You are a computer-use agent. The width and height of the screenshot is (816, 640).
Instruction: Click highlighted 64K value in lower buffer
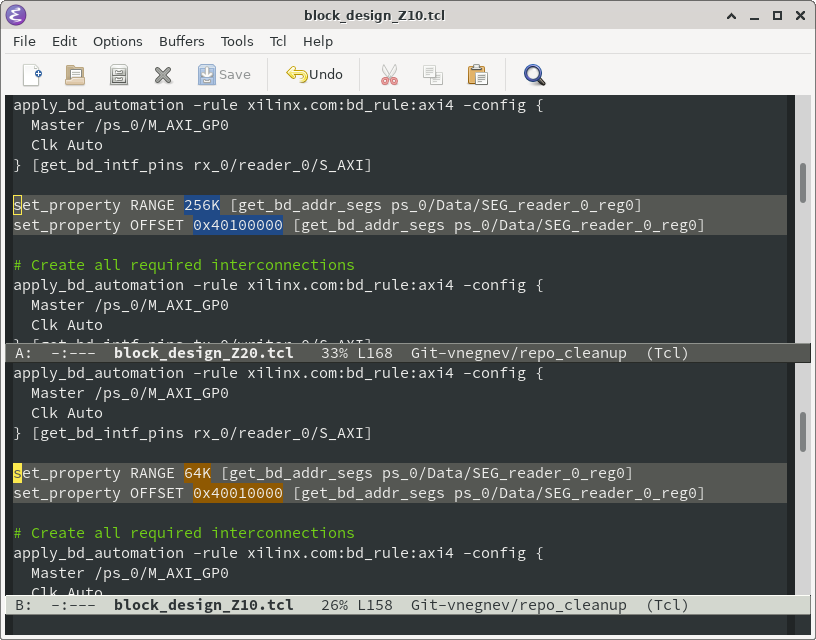pyautogui.click(x=197, y=473)
